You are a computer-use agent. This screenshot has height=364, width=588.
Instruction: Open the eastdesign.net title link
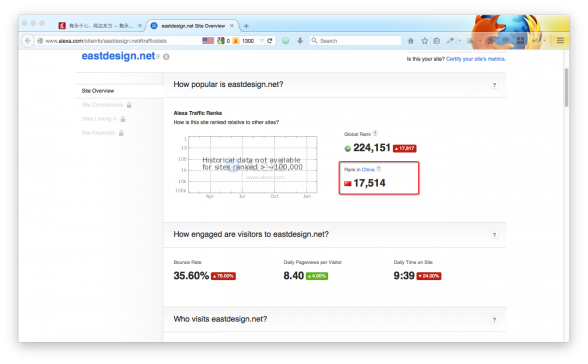118,56
